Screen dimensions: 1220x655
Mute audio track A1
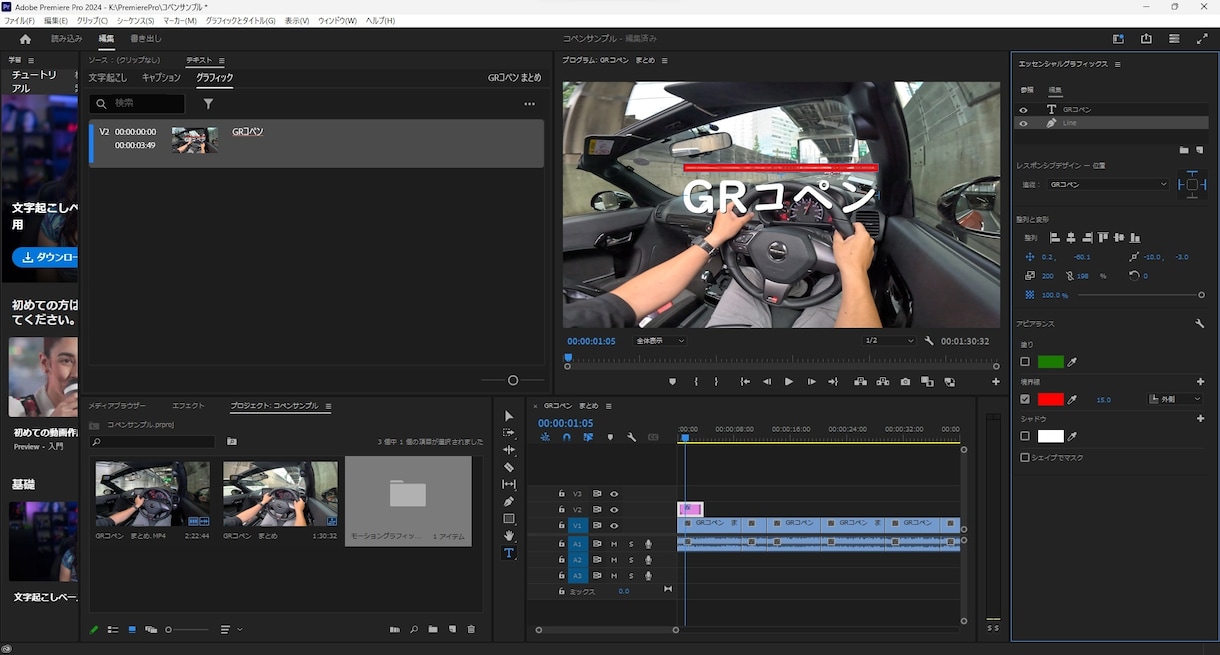[613, 543]
